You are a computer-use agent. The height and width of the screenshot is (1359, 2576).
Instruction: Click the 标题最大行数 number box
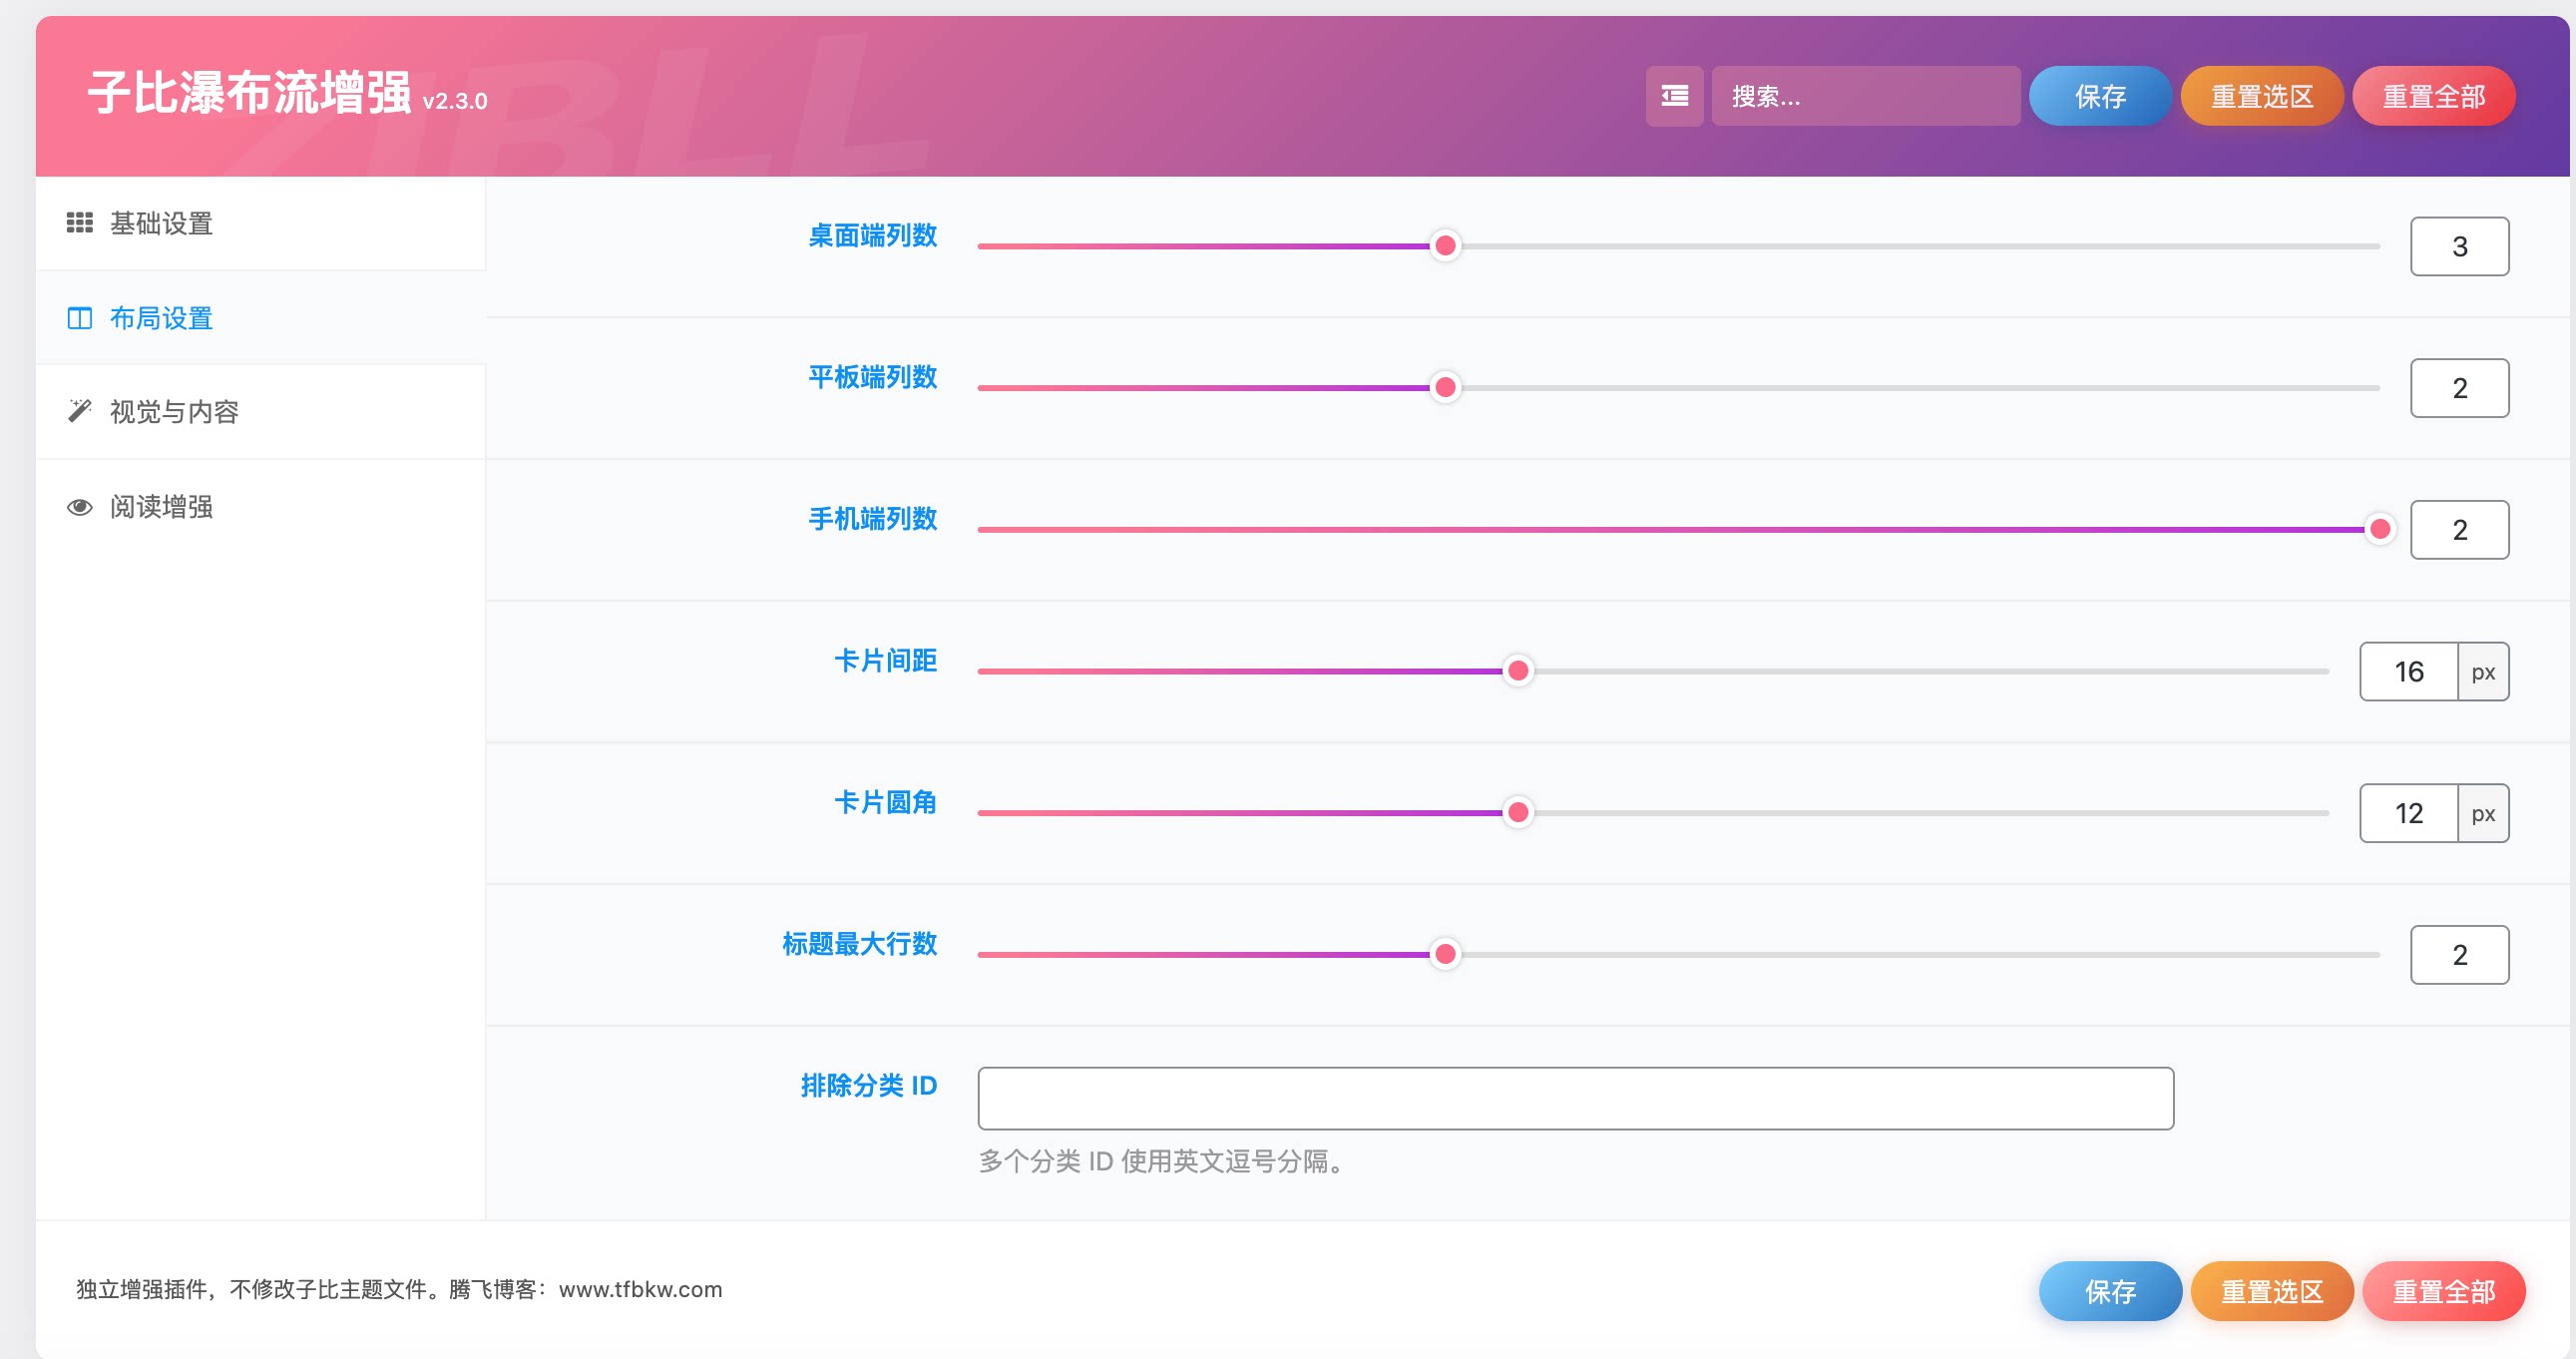pos(2459,954)
